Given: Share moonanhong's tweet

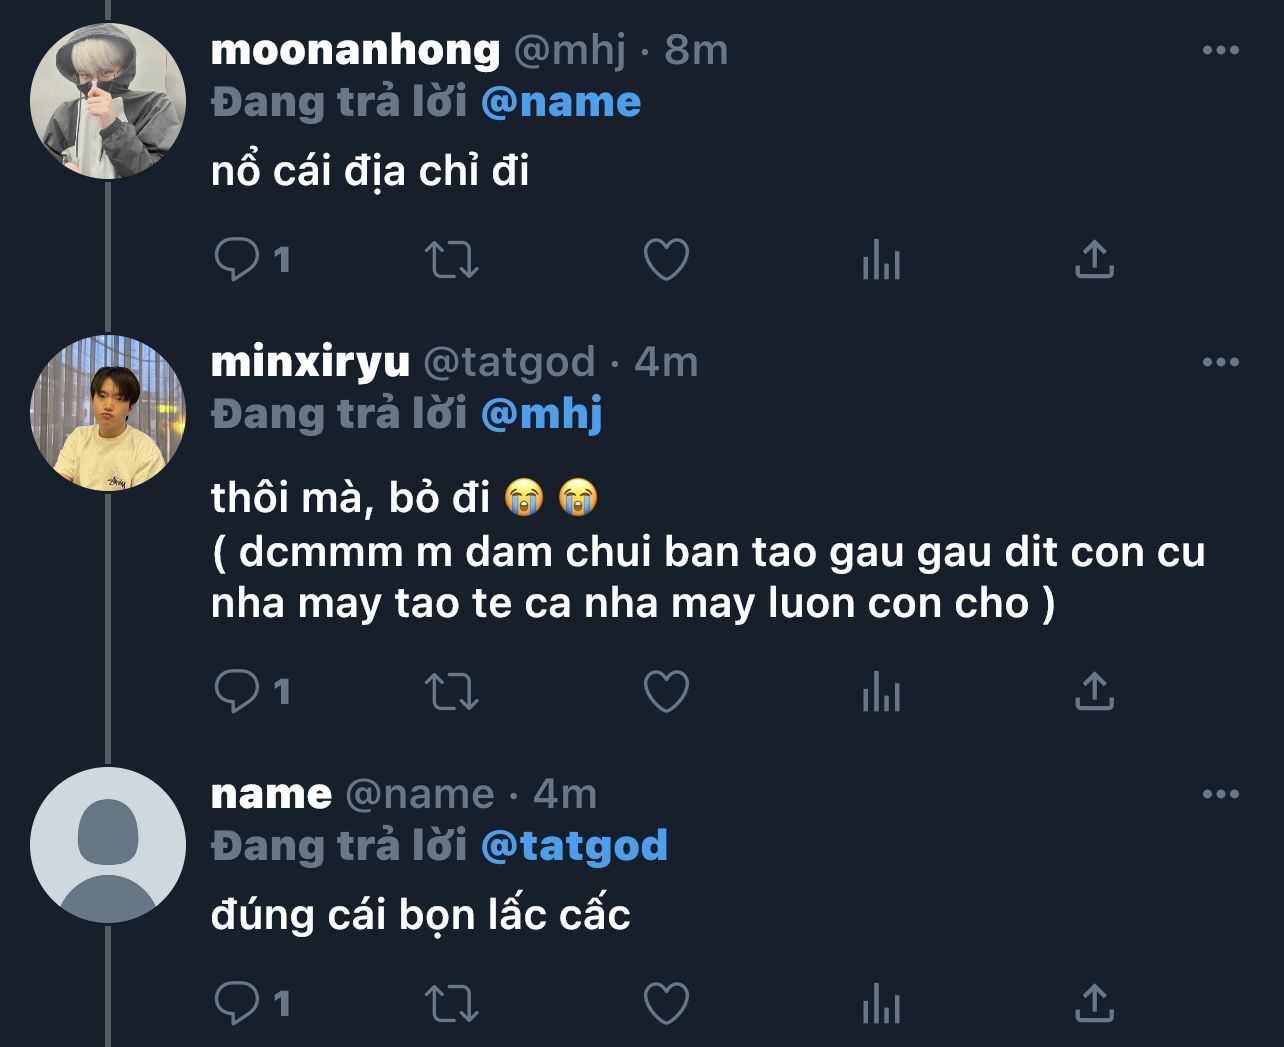Looking at the screenshot, I should (1094, 260).
